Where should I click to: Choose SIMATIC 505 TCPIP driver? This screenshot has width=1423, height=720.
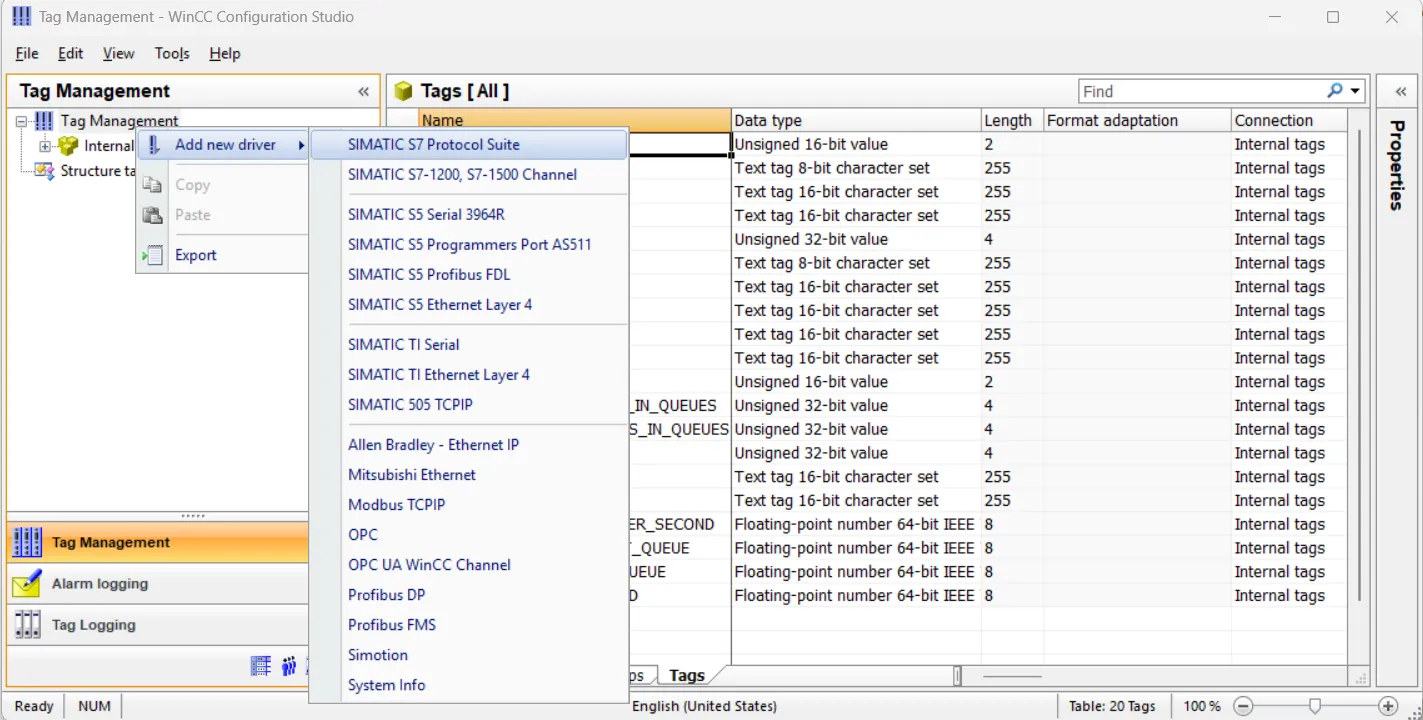click(469, 405)
